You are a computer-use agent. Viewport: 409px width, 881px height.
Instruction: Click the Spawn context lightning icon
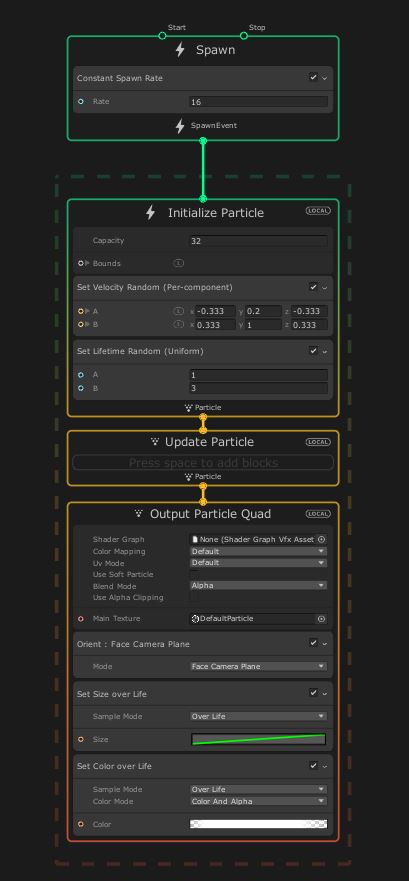tap(180, 50)
